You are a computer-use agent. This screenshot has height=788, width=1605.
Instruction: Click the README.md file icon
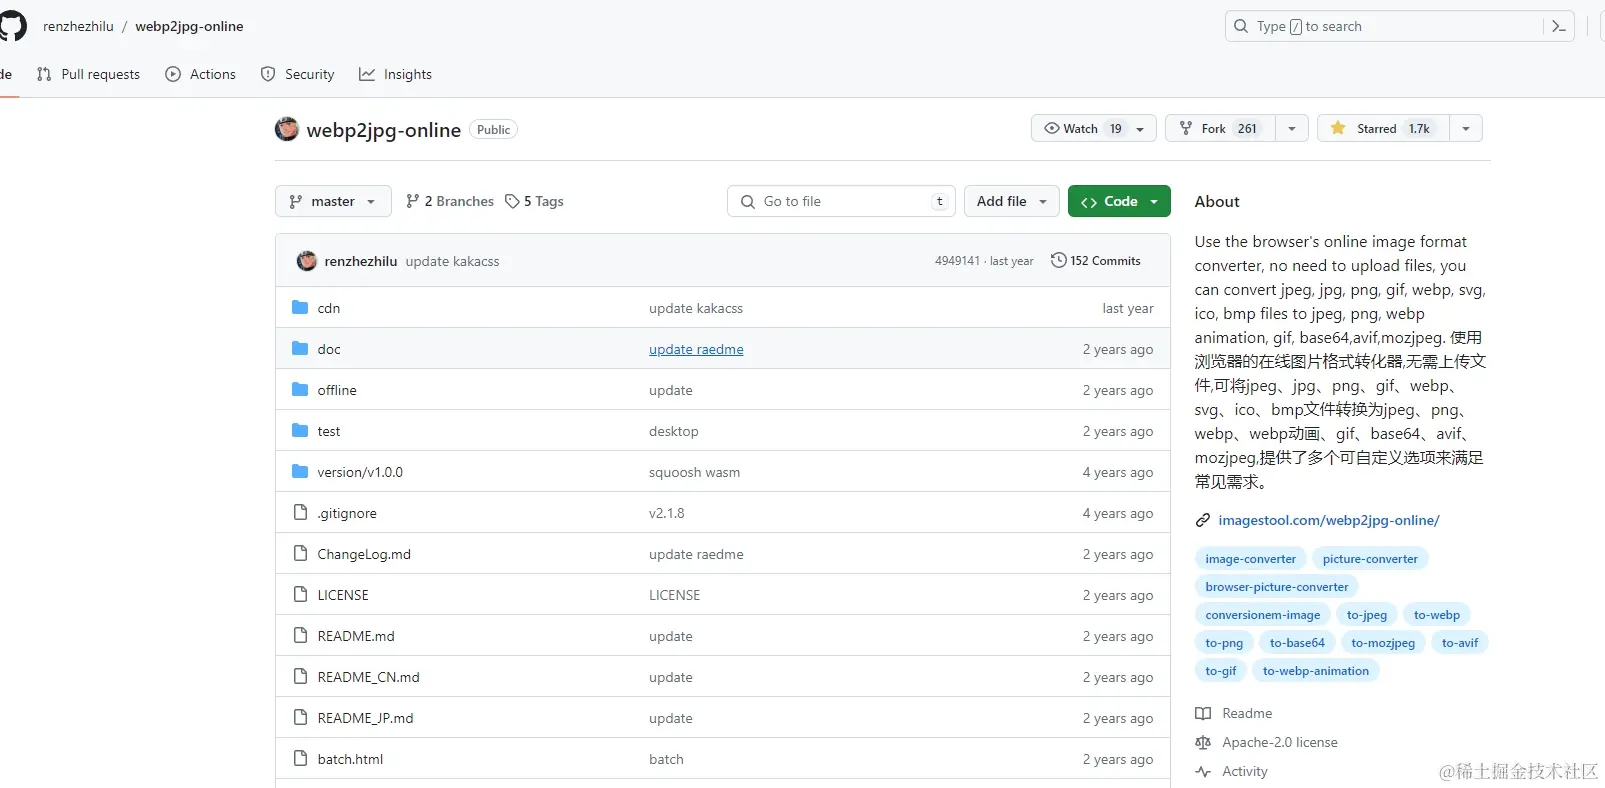coord(300,636)
